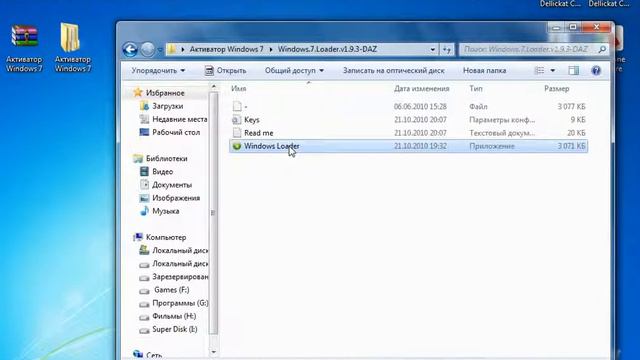This screenshot has width=640, height=360.
Task: Click the 21.10.2010 19:32 date cell
Action: coord(420,146)
